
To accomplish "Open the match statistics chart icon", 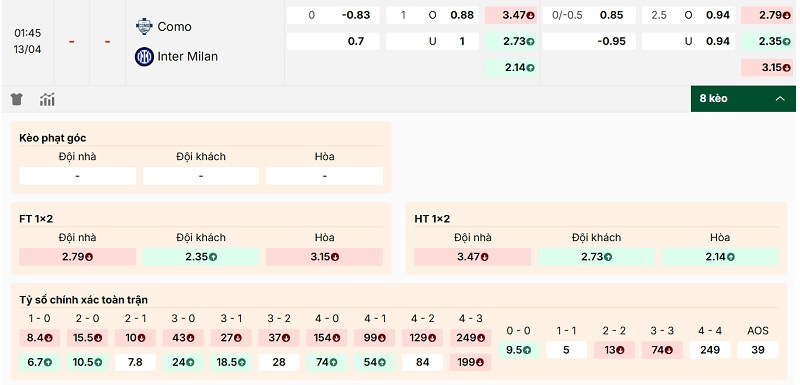I will coord(47,99).
